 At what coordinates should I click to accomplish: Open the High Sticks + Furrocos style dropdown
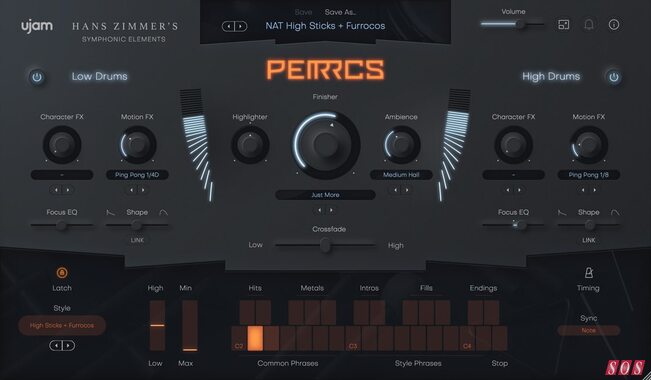pyautogui.click(x=62, y=325)
